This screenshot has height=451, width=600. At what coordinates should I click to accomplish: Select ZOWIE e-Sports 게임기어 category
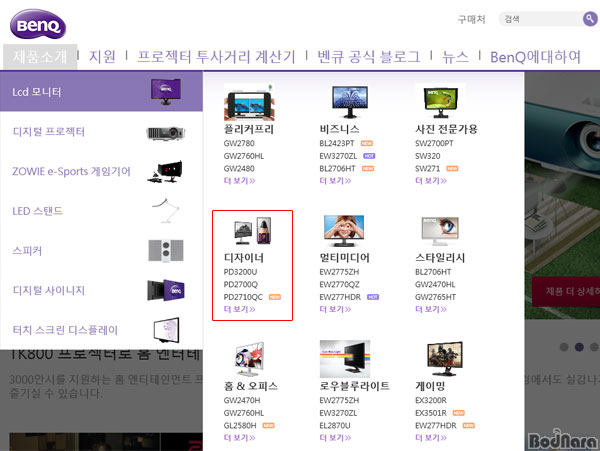pyautogui.click(x=71, y=171)
